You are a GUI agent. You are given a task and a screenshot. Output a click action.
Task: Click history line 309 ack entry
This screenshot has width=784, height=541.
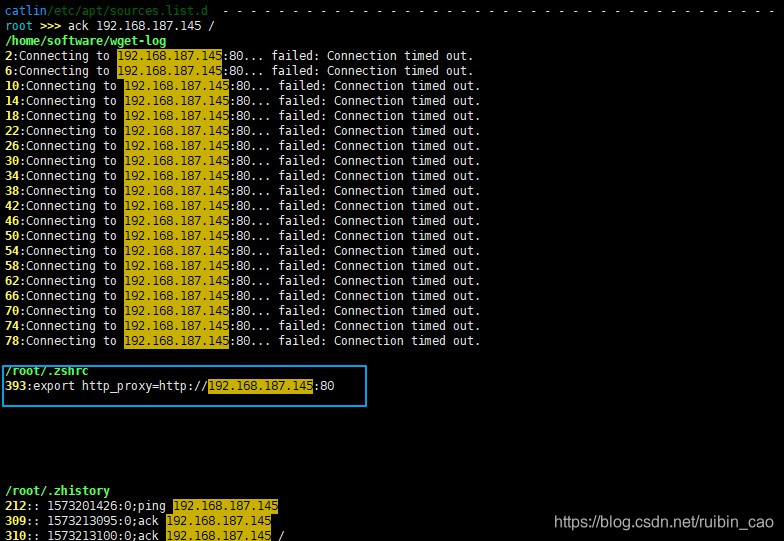138,520
